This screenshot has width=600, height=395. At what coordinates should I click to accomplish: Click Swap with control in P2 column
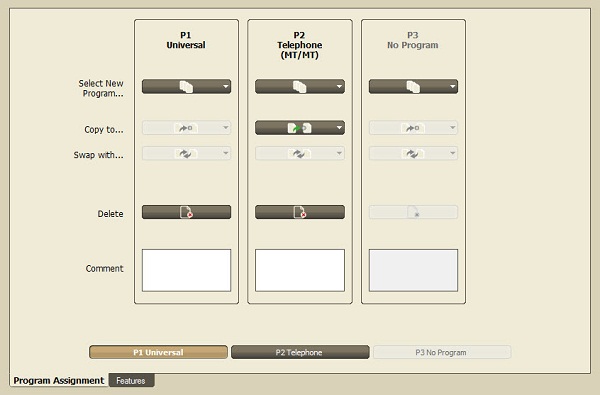(300, 153)
